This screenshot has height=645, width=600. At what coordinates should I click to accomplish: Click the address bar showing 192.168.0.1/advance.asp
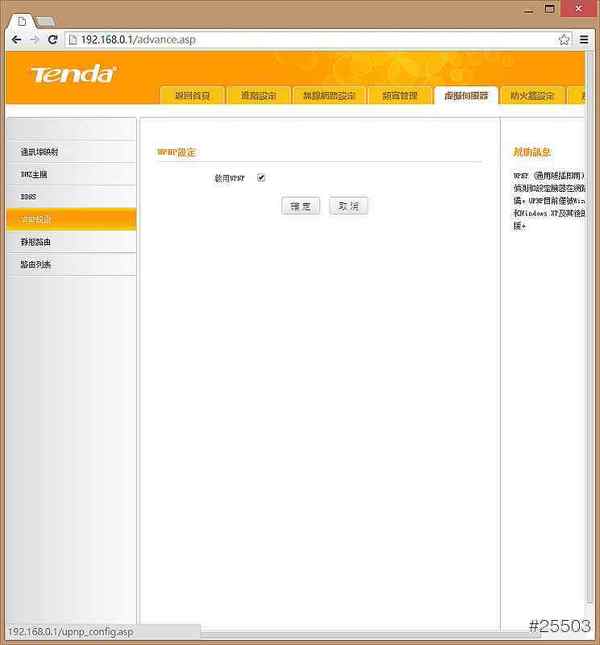click(x=317, y=40)
